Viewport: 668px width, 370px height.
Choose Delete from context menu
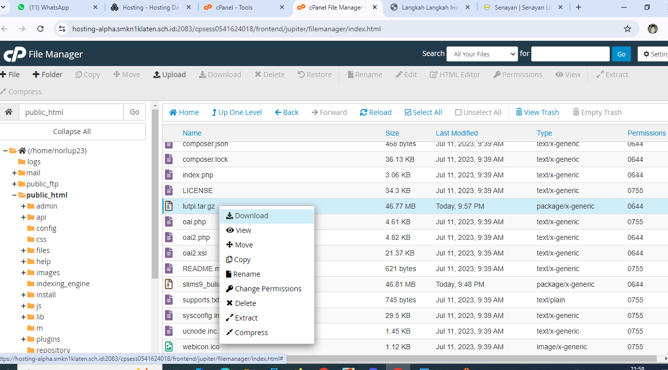pyautogui.click(x=267, y=303)
